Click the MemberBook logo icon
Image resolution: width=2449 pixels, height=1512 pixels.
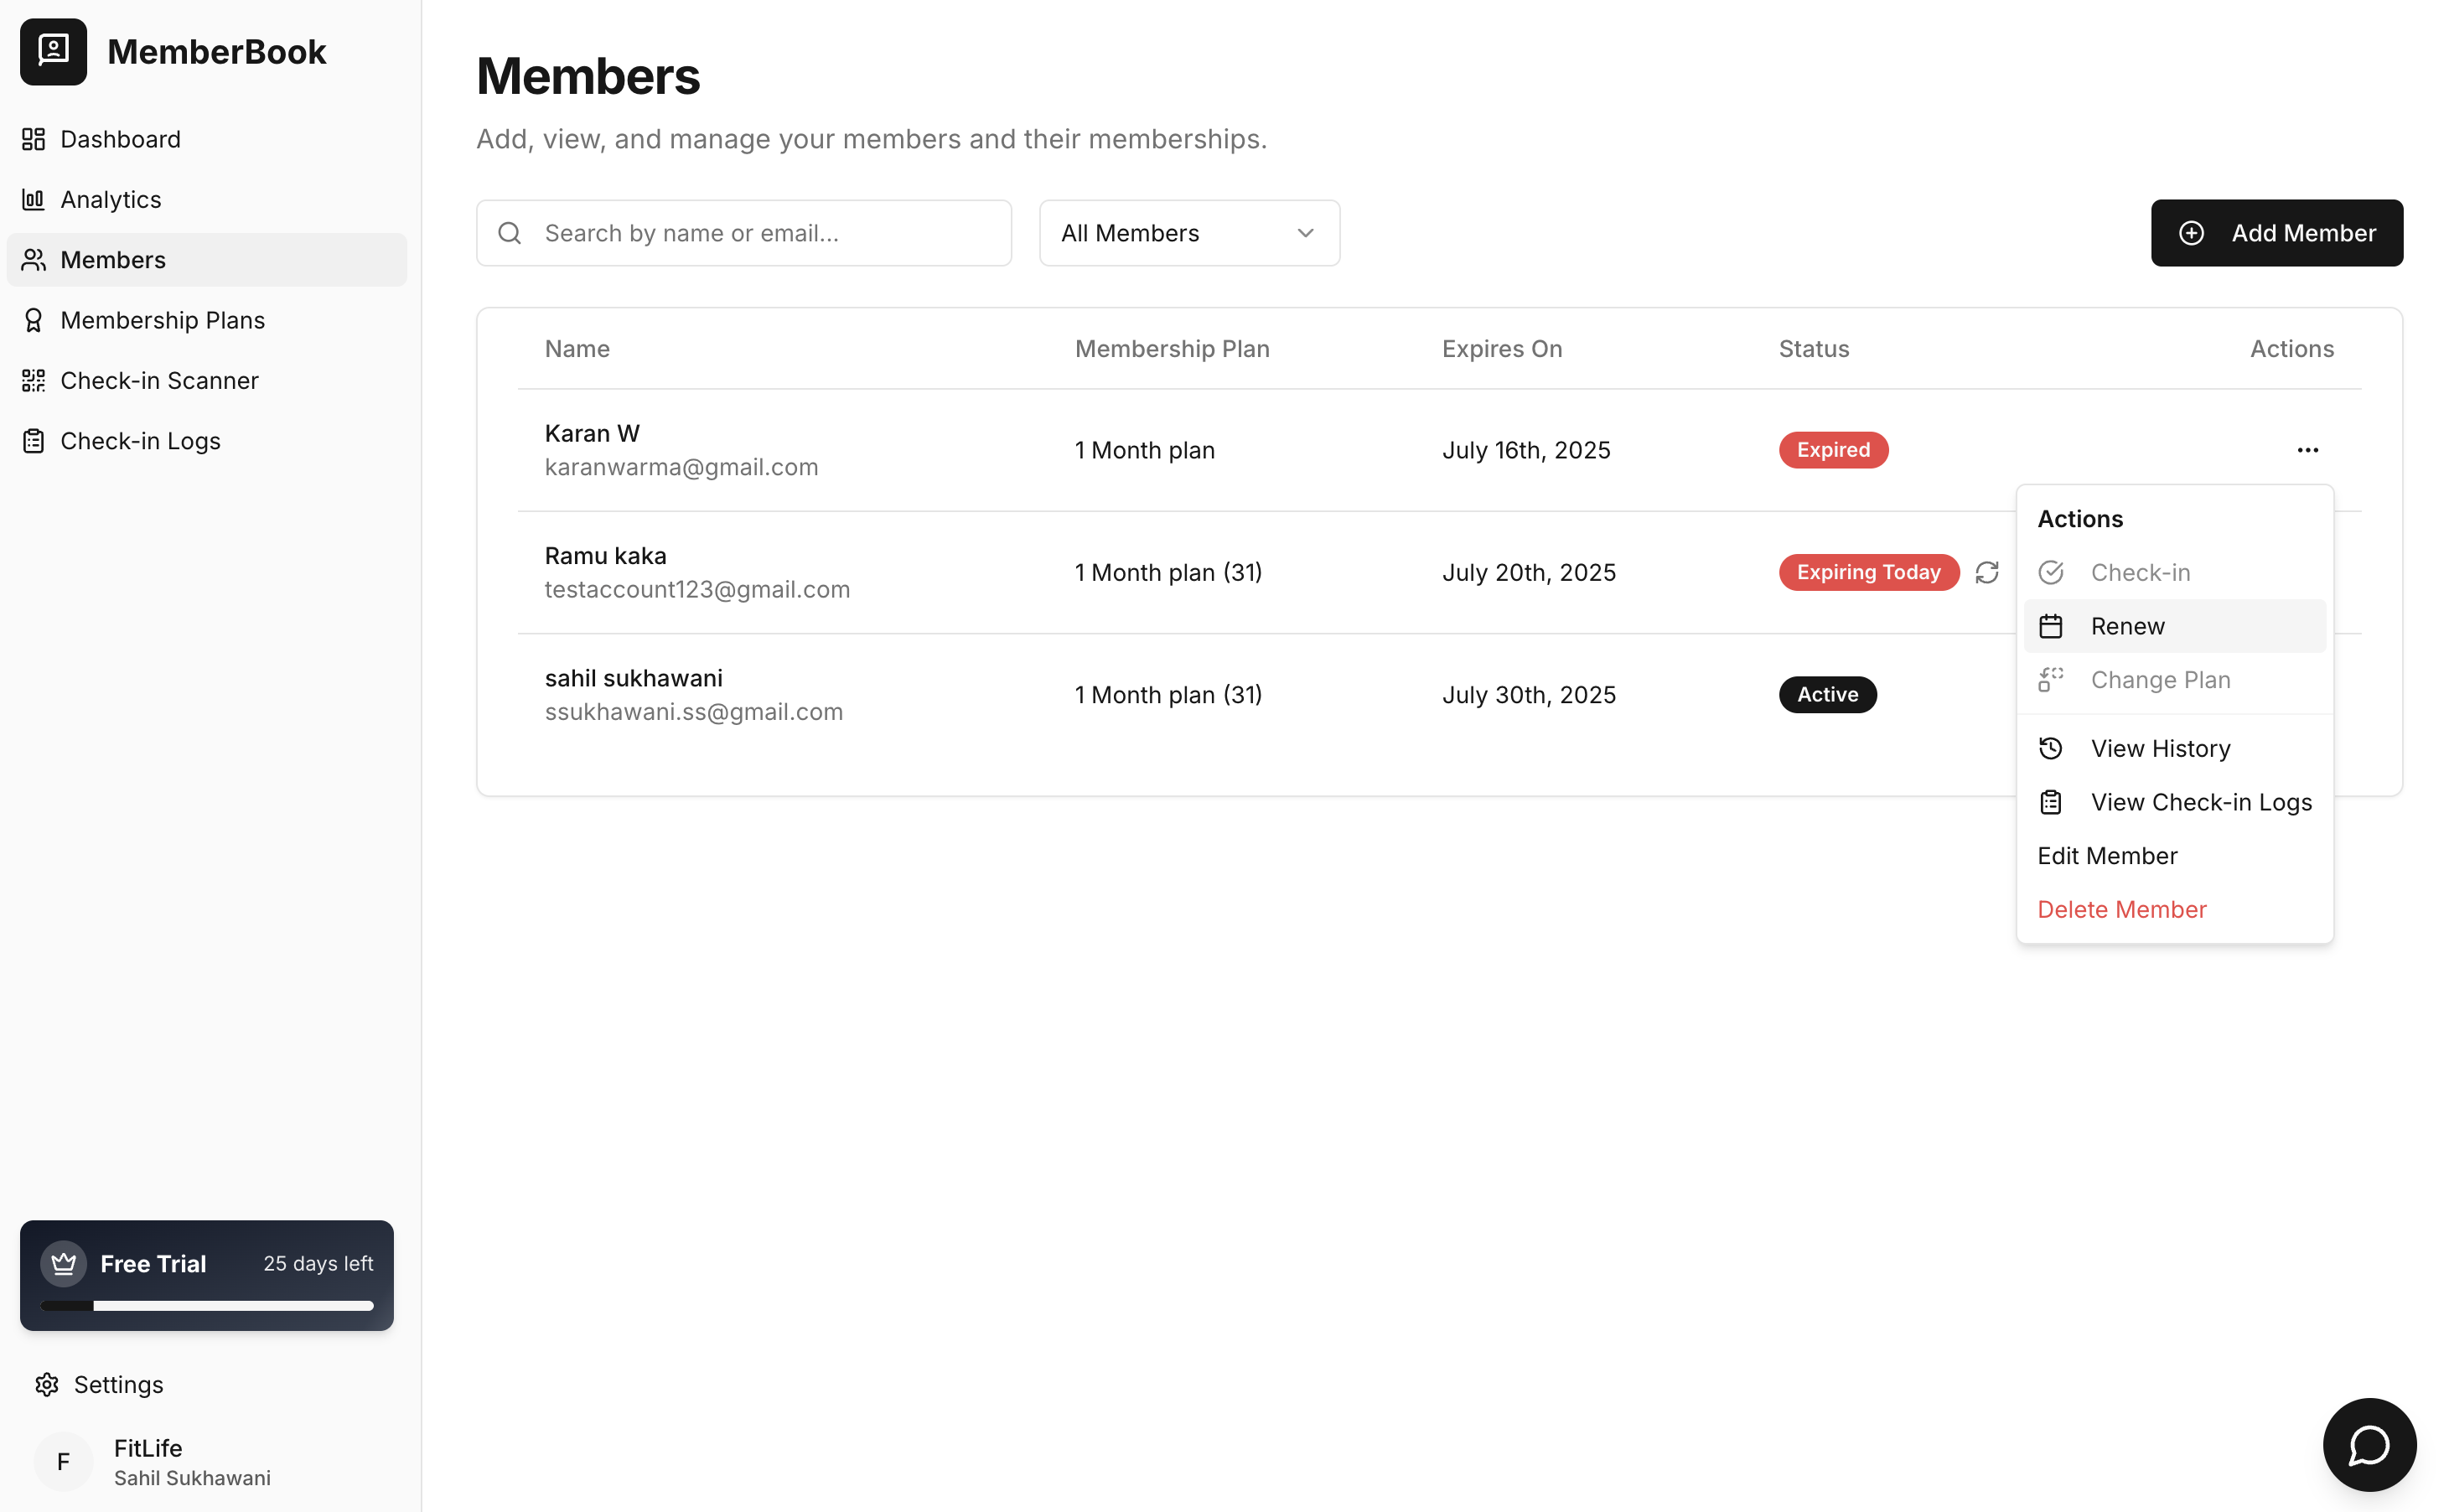tap(53, 51)
